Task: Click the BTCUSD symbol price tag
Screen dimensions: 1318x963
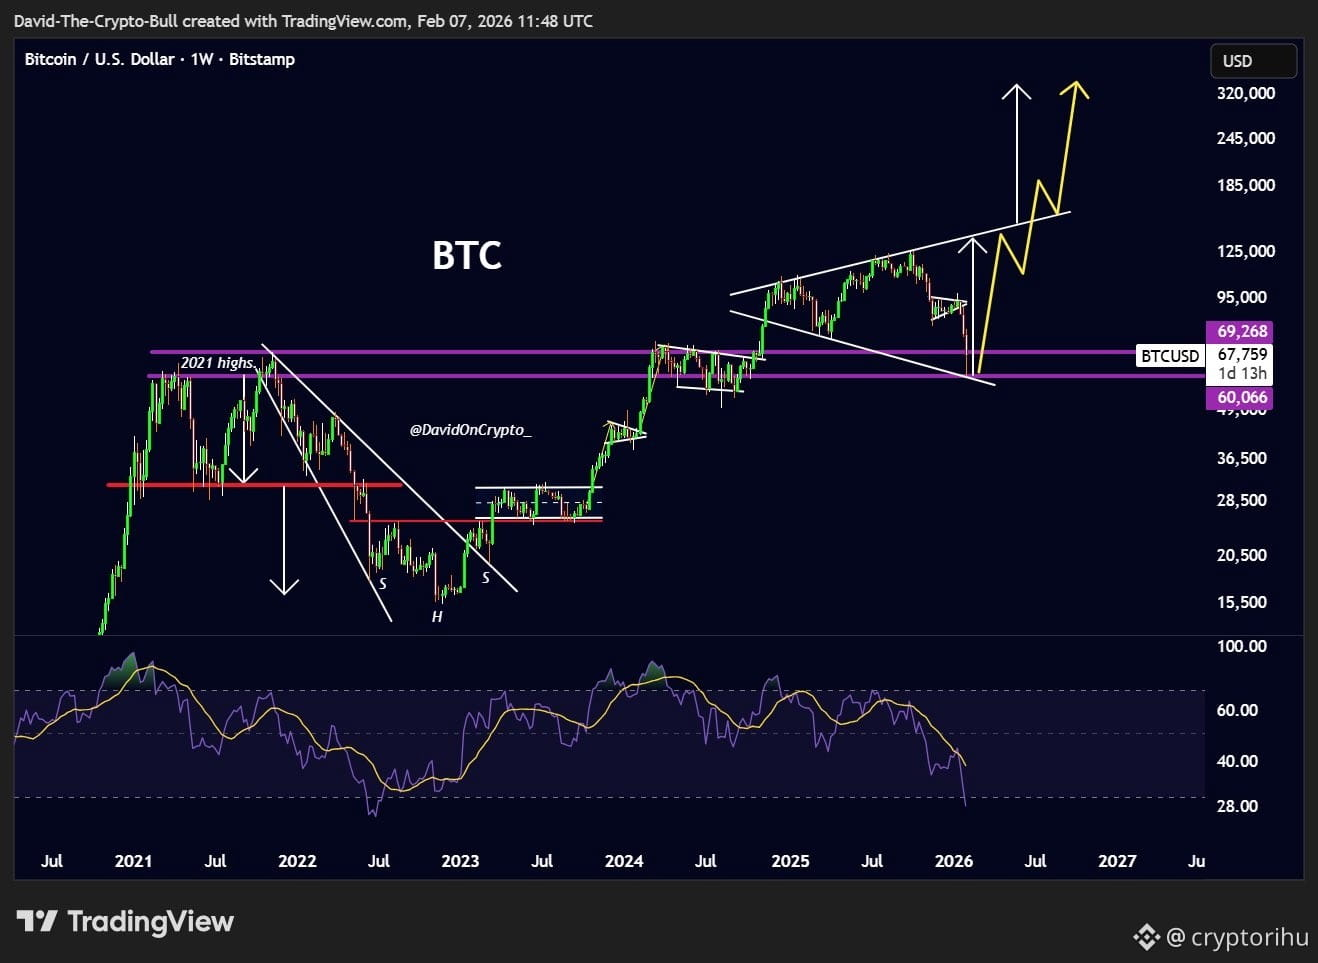Action: click(1170, 355)
